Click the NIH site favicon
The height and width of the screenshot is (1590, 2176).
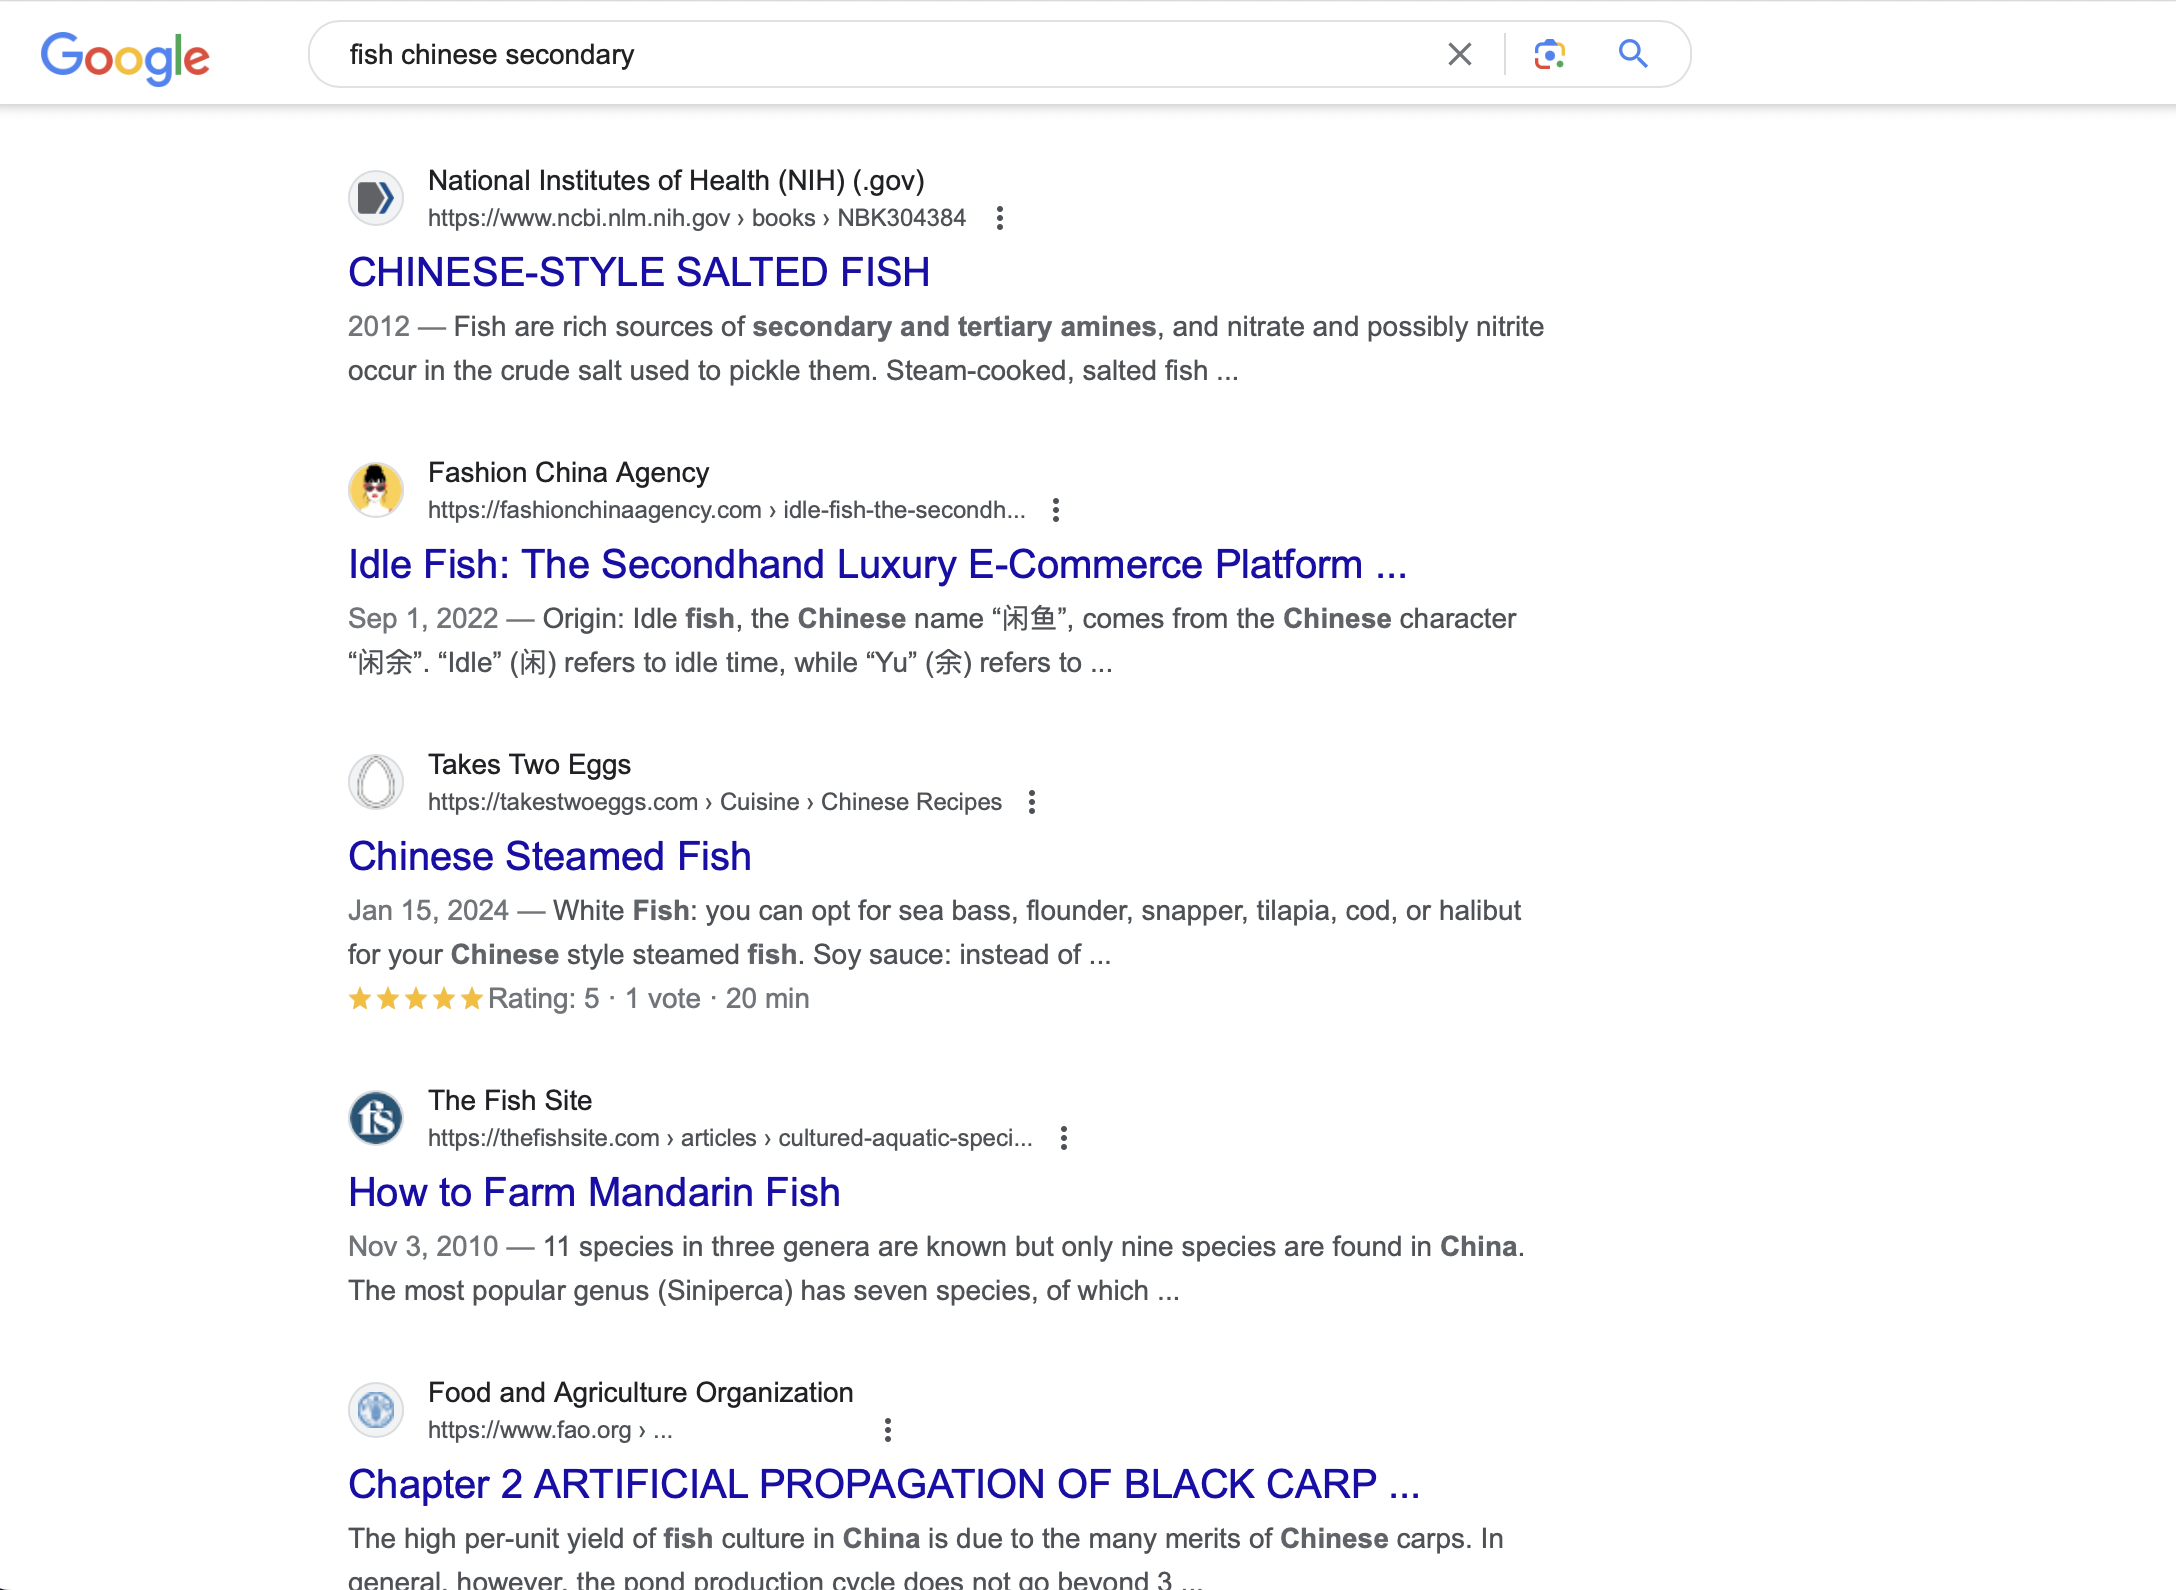[x=376, y=198]
